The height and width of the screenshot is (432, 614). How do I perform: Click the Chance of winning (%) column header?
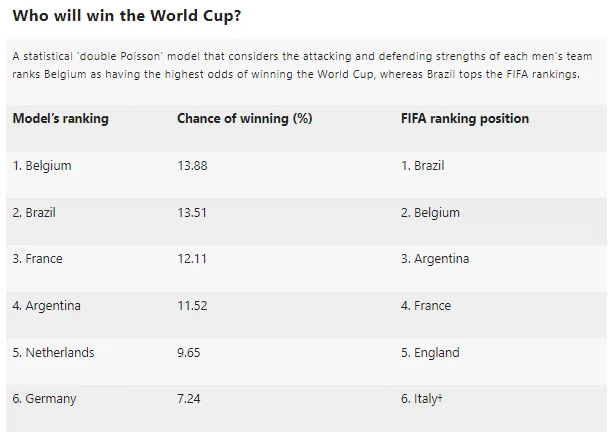pos(245,119)
